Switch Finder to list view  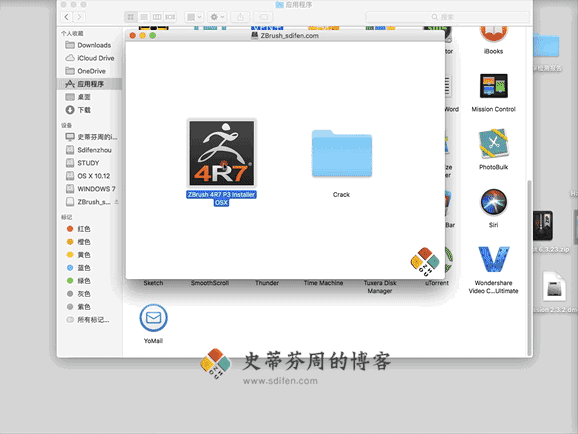pyautogui.click(x=144, y=17)
